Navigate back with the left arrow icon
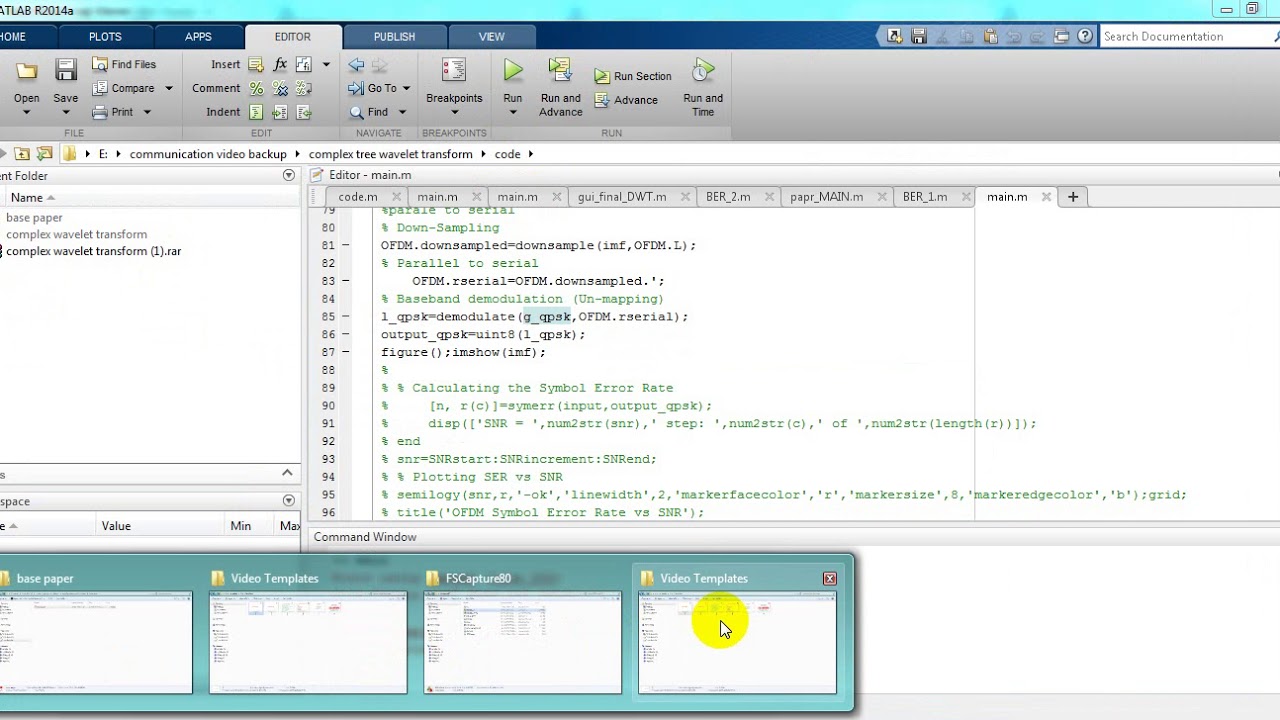The image size is (1280, 720). tap(356, 64)
